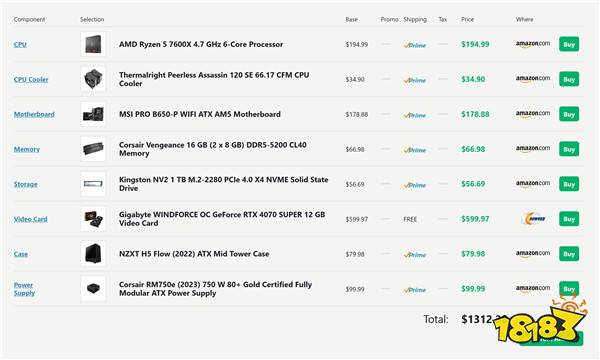Click the Amazon logo in the Memory row
Screen dimensions: 600x360
pos(533,148)
